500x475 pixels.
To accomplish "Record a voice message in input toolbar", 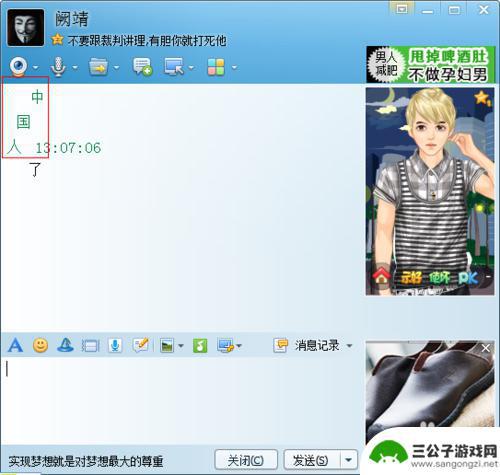I will tap(115, 346).
